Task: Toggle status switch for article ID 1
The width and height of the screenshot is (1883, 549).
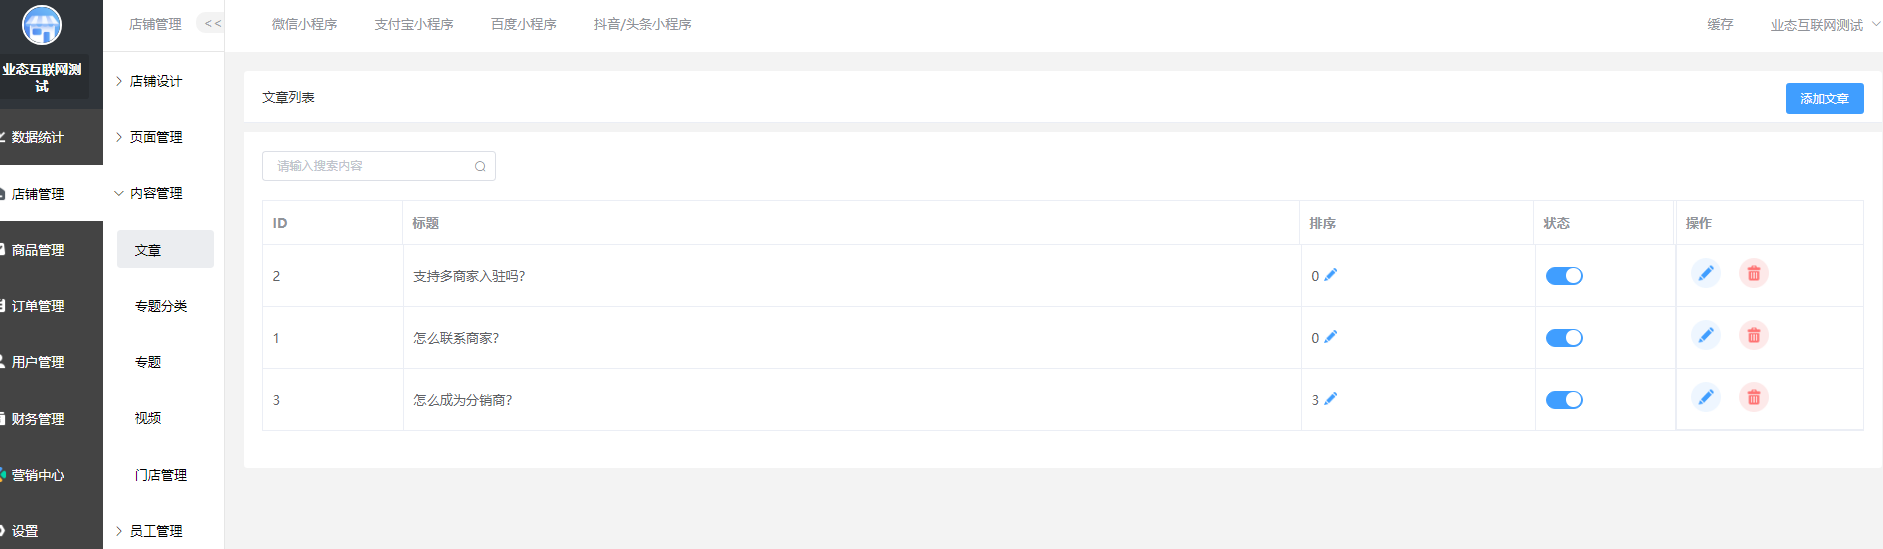Action: (1564, 338)
